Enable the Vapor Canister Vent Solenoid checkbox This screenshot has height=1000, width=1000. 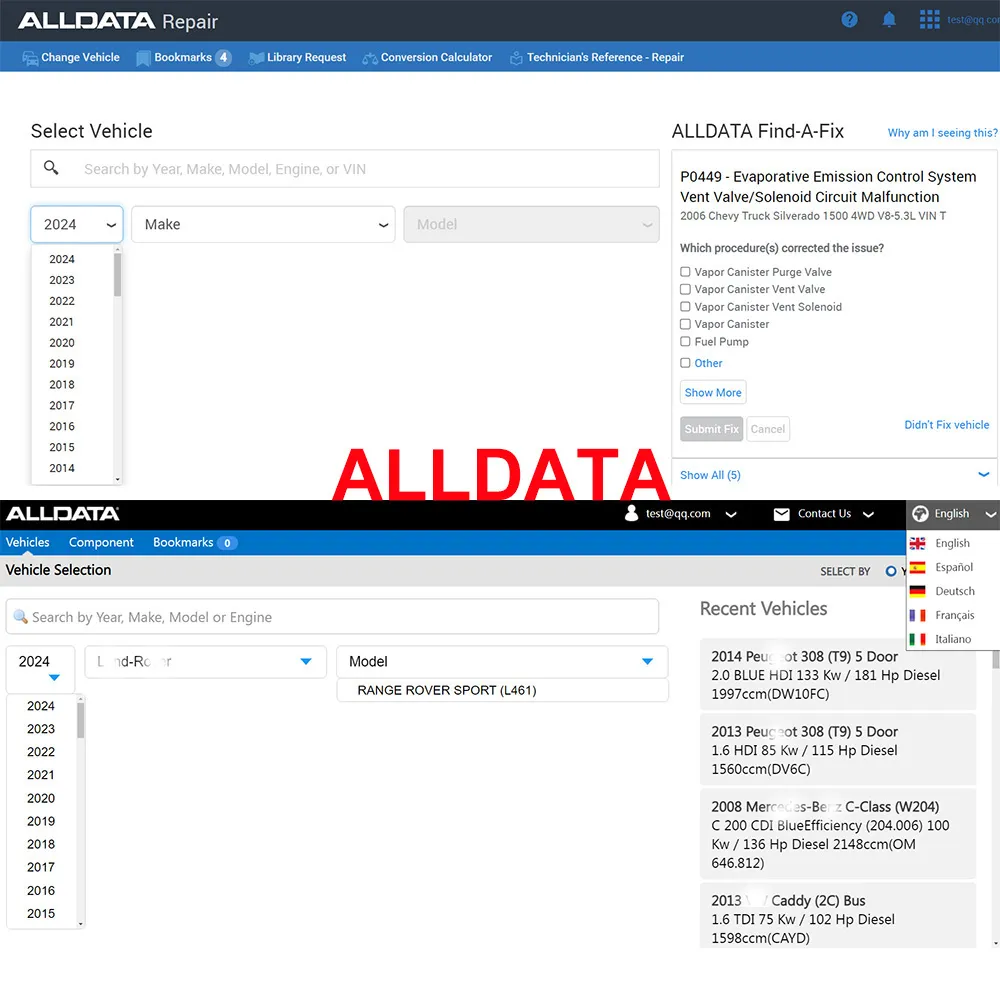[x=686, y=307]
